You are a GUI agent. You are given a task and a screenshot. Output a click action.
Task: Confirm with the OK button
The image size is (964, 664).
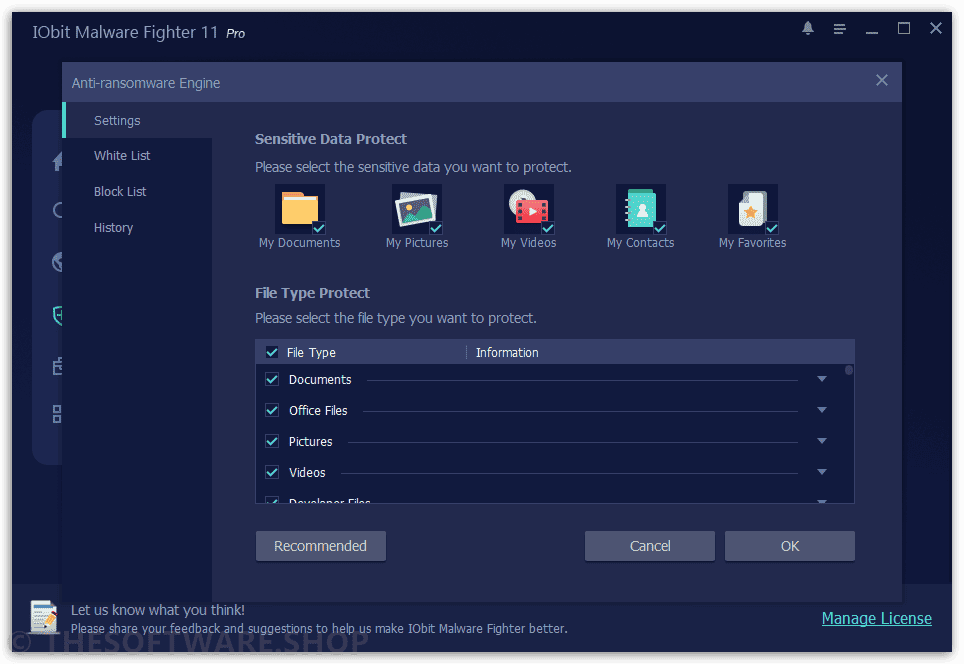coord(789,546)
